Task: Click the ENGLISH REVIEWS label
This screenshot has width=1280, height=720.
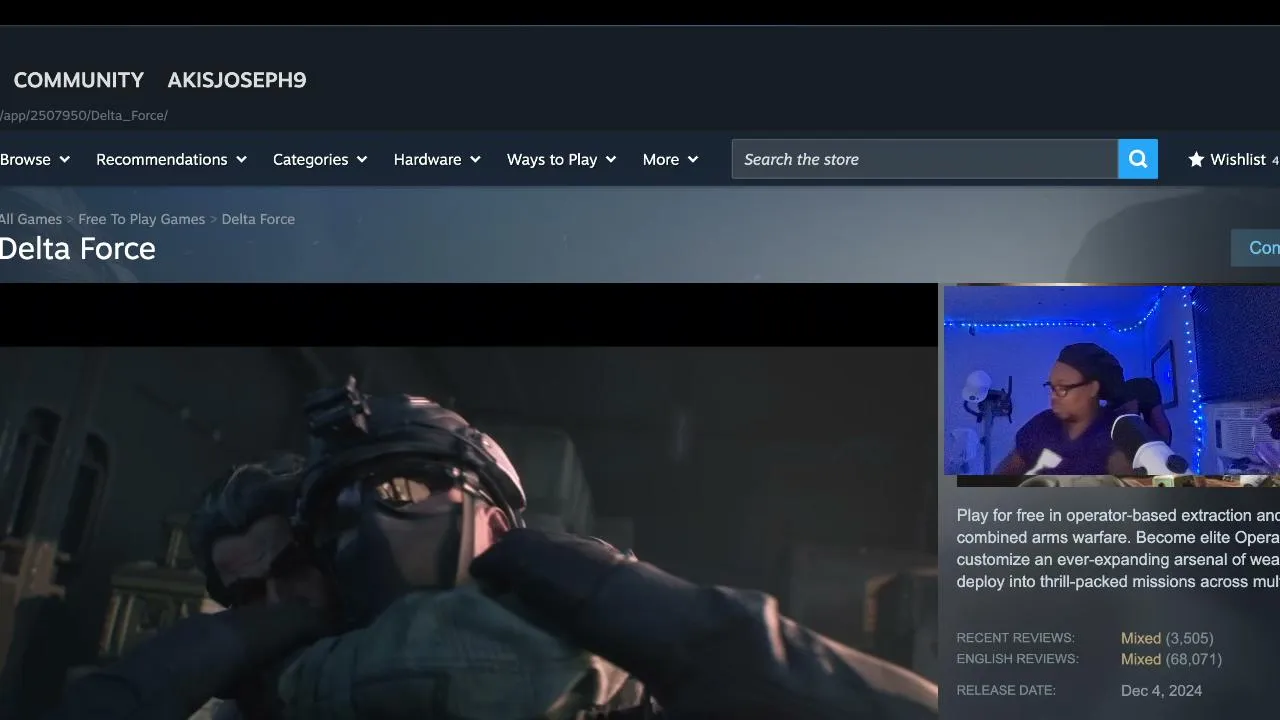Action: point(1017,659)
